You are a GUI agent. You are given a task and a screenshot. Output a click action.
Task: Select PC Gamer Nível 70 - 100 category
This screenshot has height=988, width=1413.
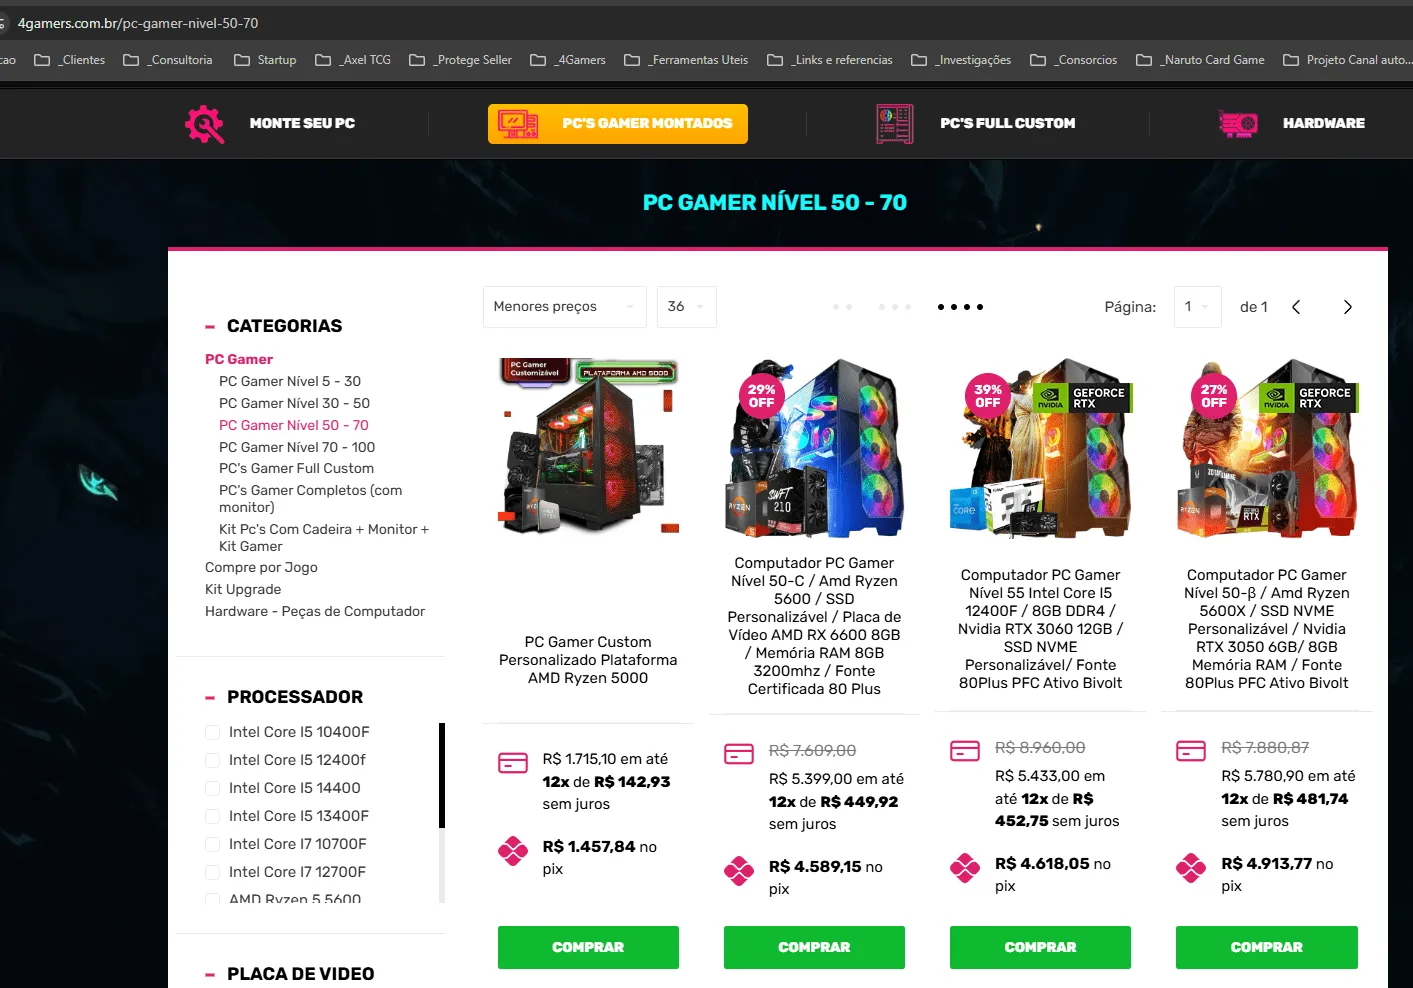(x=297, y=447)
